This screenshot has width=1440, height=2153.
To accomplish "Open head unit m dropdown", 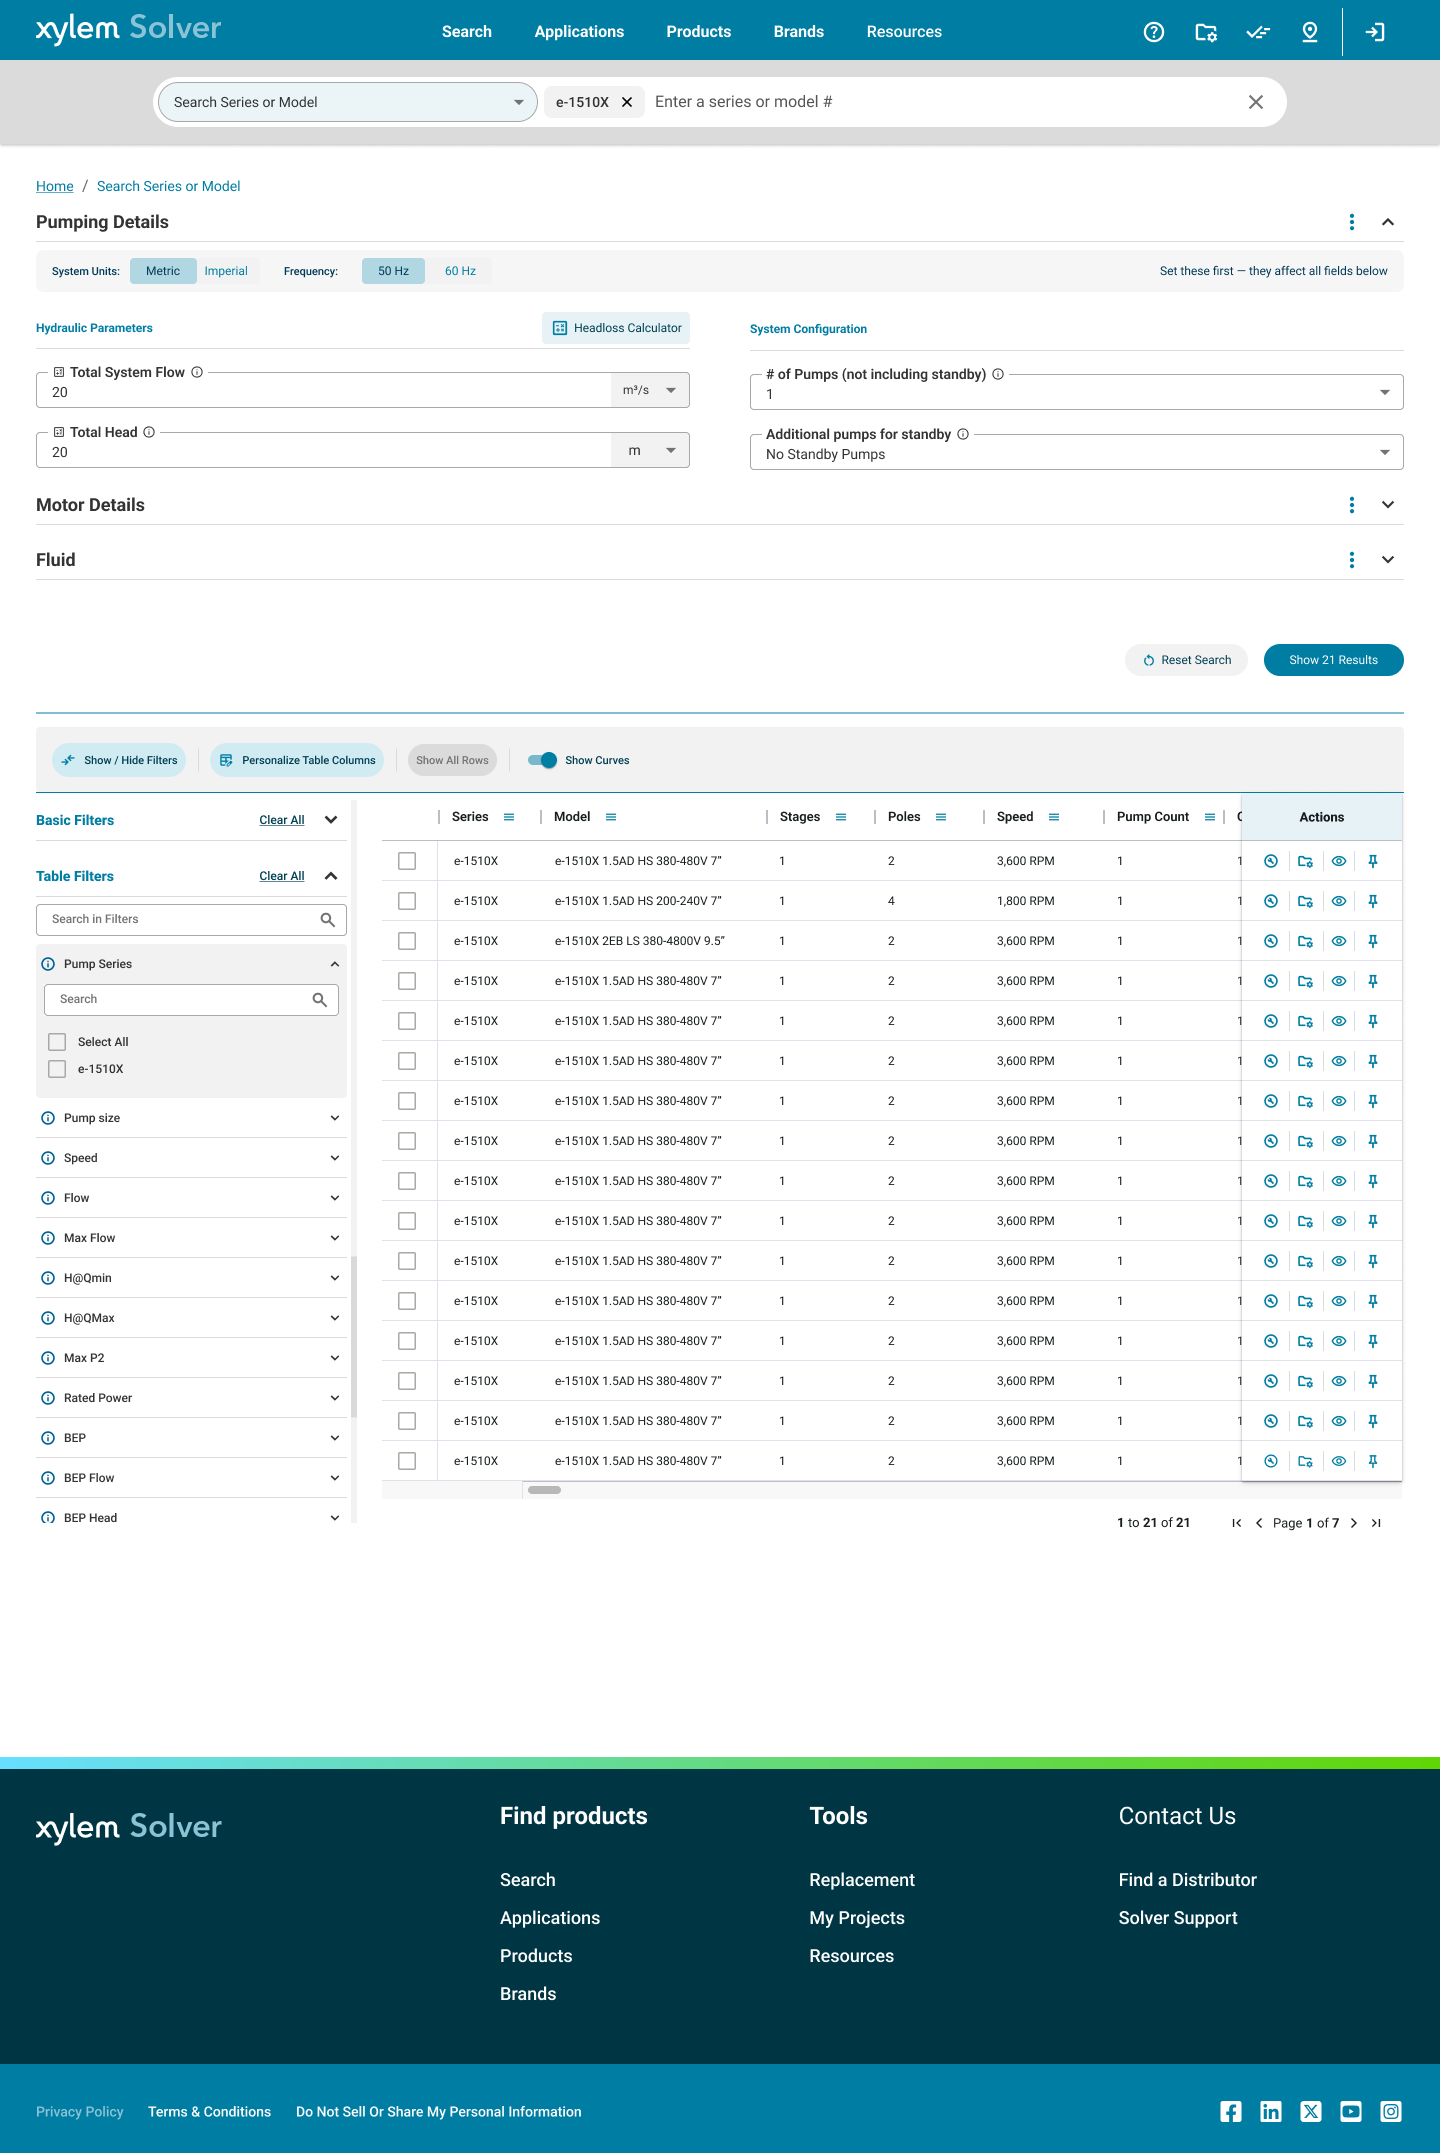I will pos(650,450).
